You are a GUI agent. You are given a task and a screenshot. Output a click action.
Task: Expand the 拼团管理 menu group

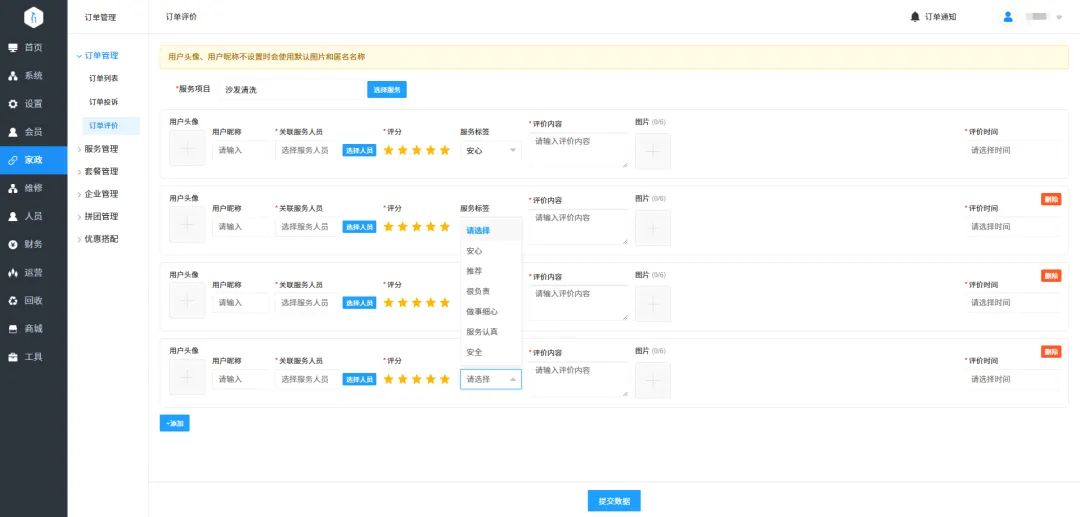tap(97, 216)
